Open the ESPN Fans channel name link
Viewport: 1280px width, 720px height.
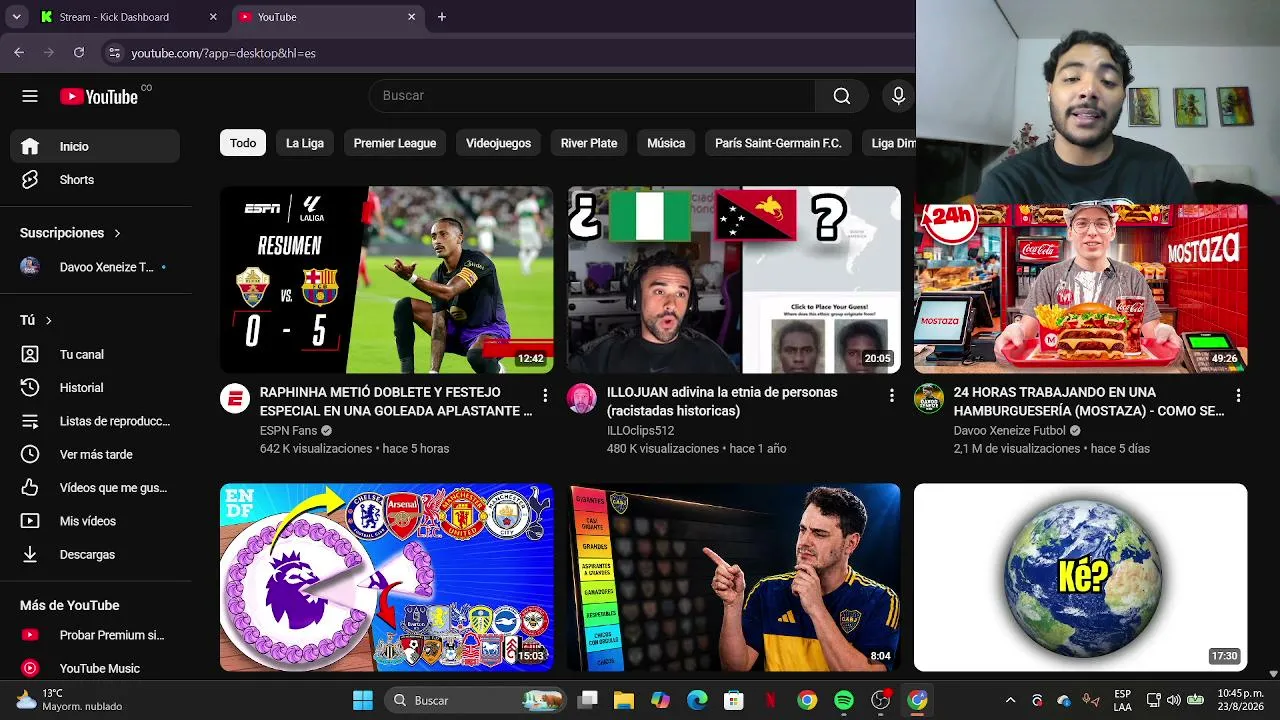pyautogui.click(x=288, y=431)
